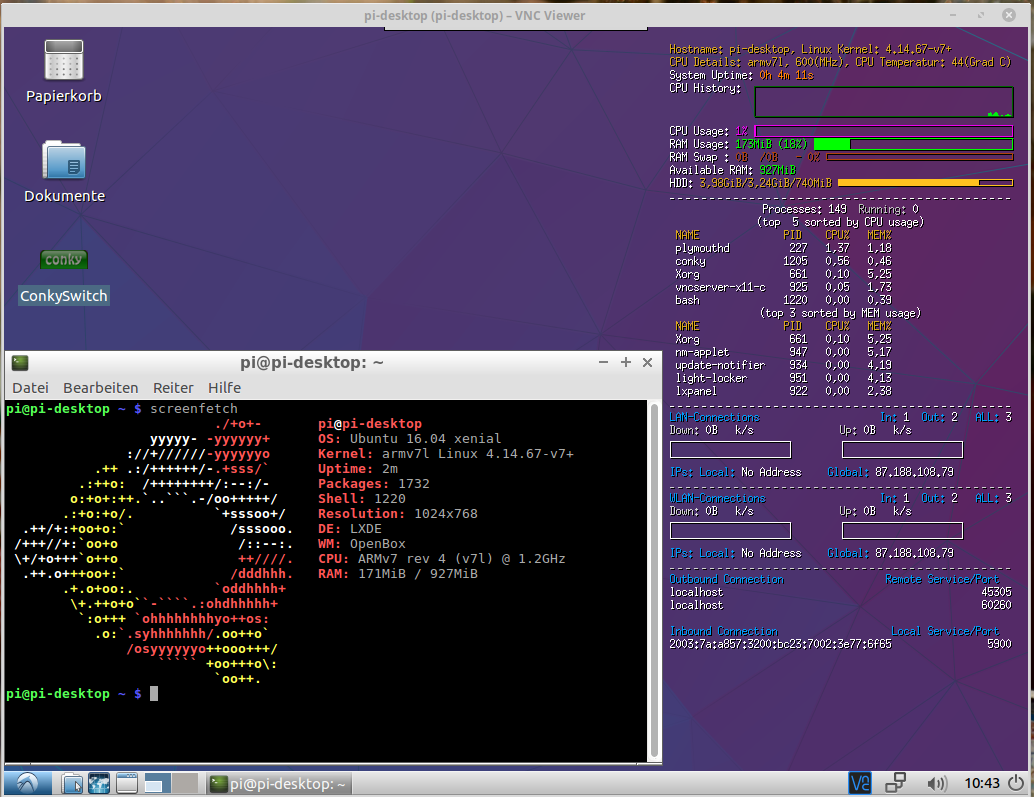Viewport: 1034px width, 797px height.
Task: Click the volume speaker tray icon
Action: coord(937,783)
